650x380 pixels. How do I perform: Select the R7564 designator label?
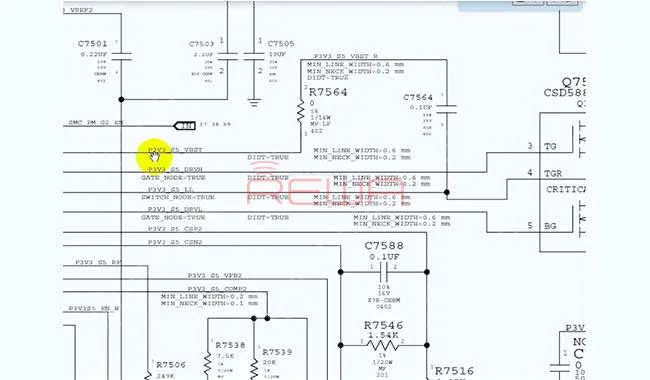[328, 92]
